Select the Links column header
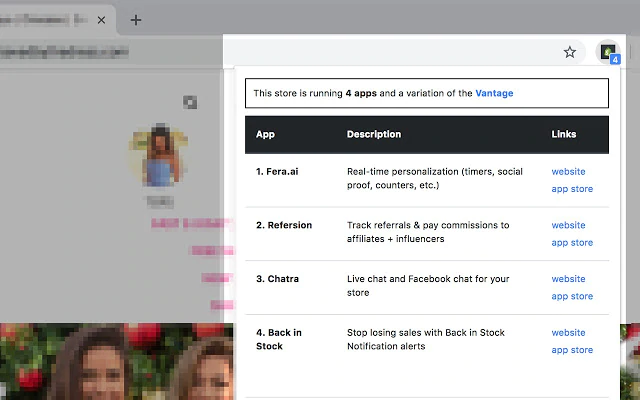Viewport: 640px width, 400px height. point(564,134)
